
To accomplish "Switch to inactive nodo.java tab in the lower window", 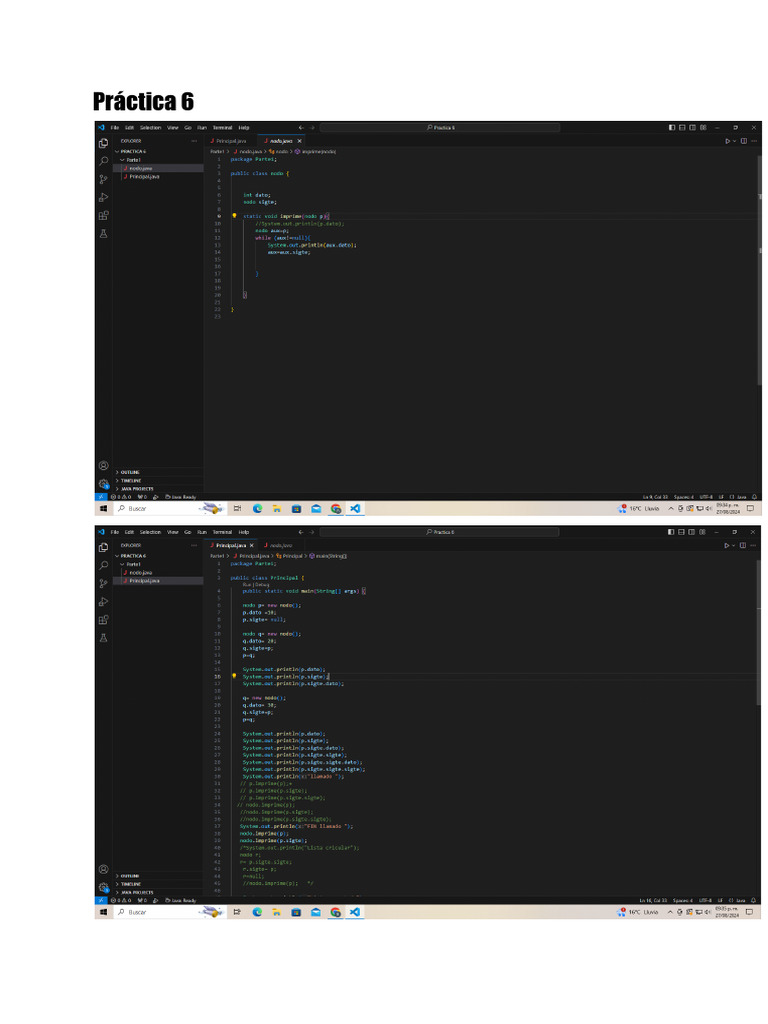I will pos(279,545).
